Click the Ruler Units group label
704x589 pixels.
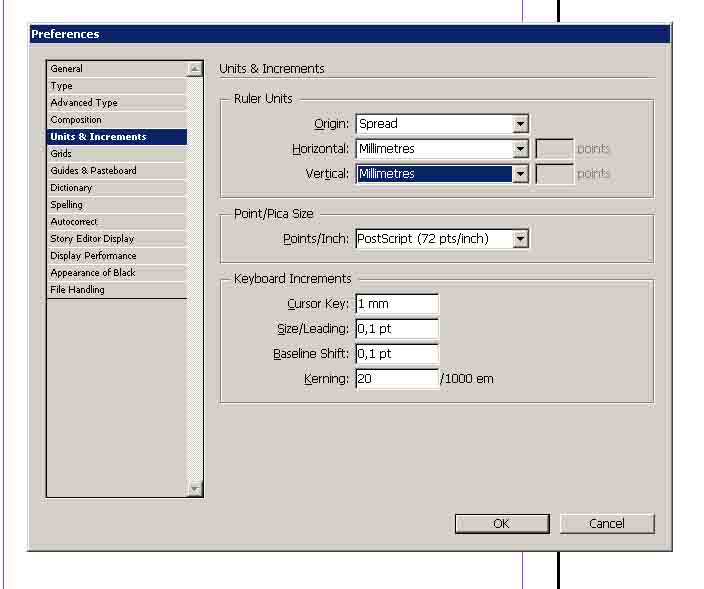pyautogui.click(x=263, y=99)
